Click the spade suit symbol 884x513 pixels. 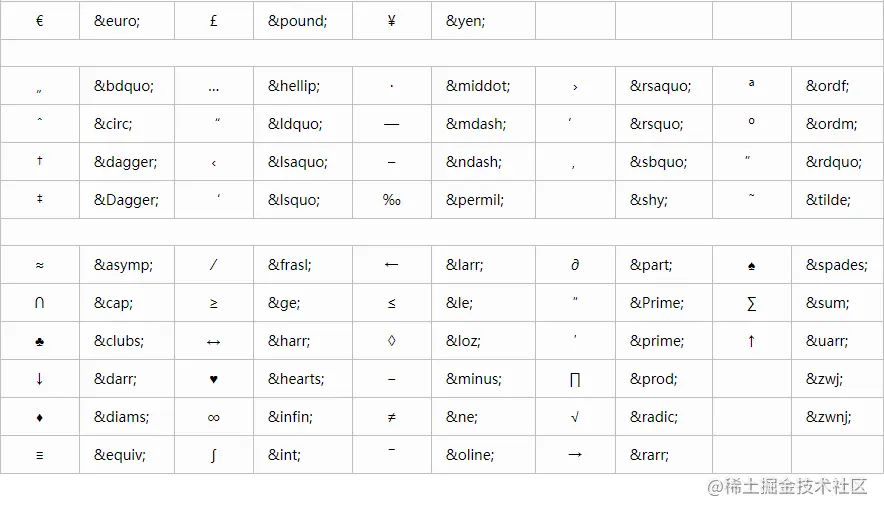click(x=751, y=265)
